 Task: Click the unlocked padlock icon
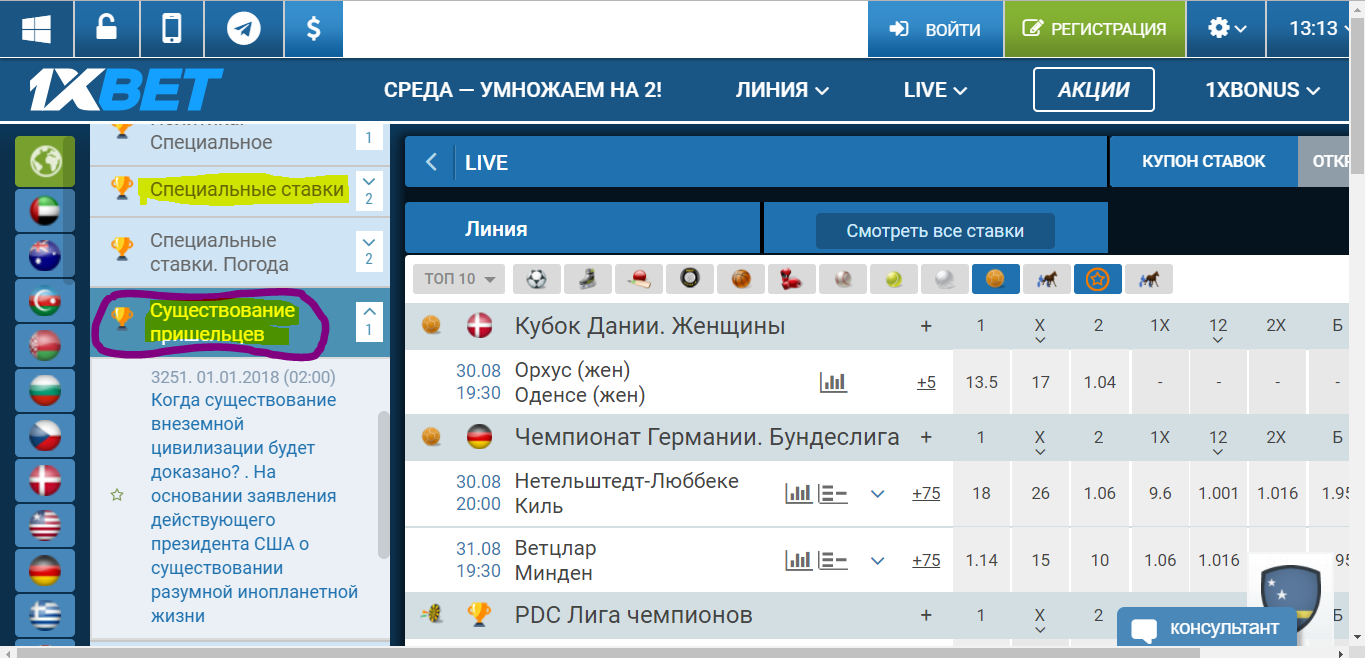(x=105, y=28)
